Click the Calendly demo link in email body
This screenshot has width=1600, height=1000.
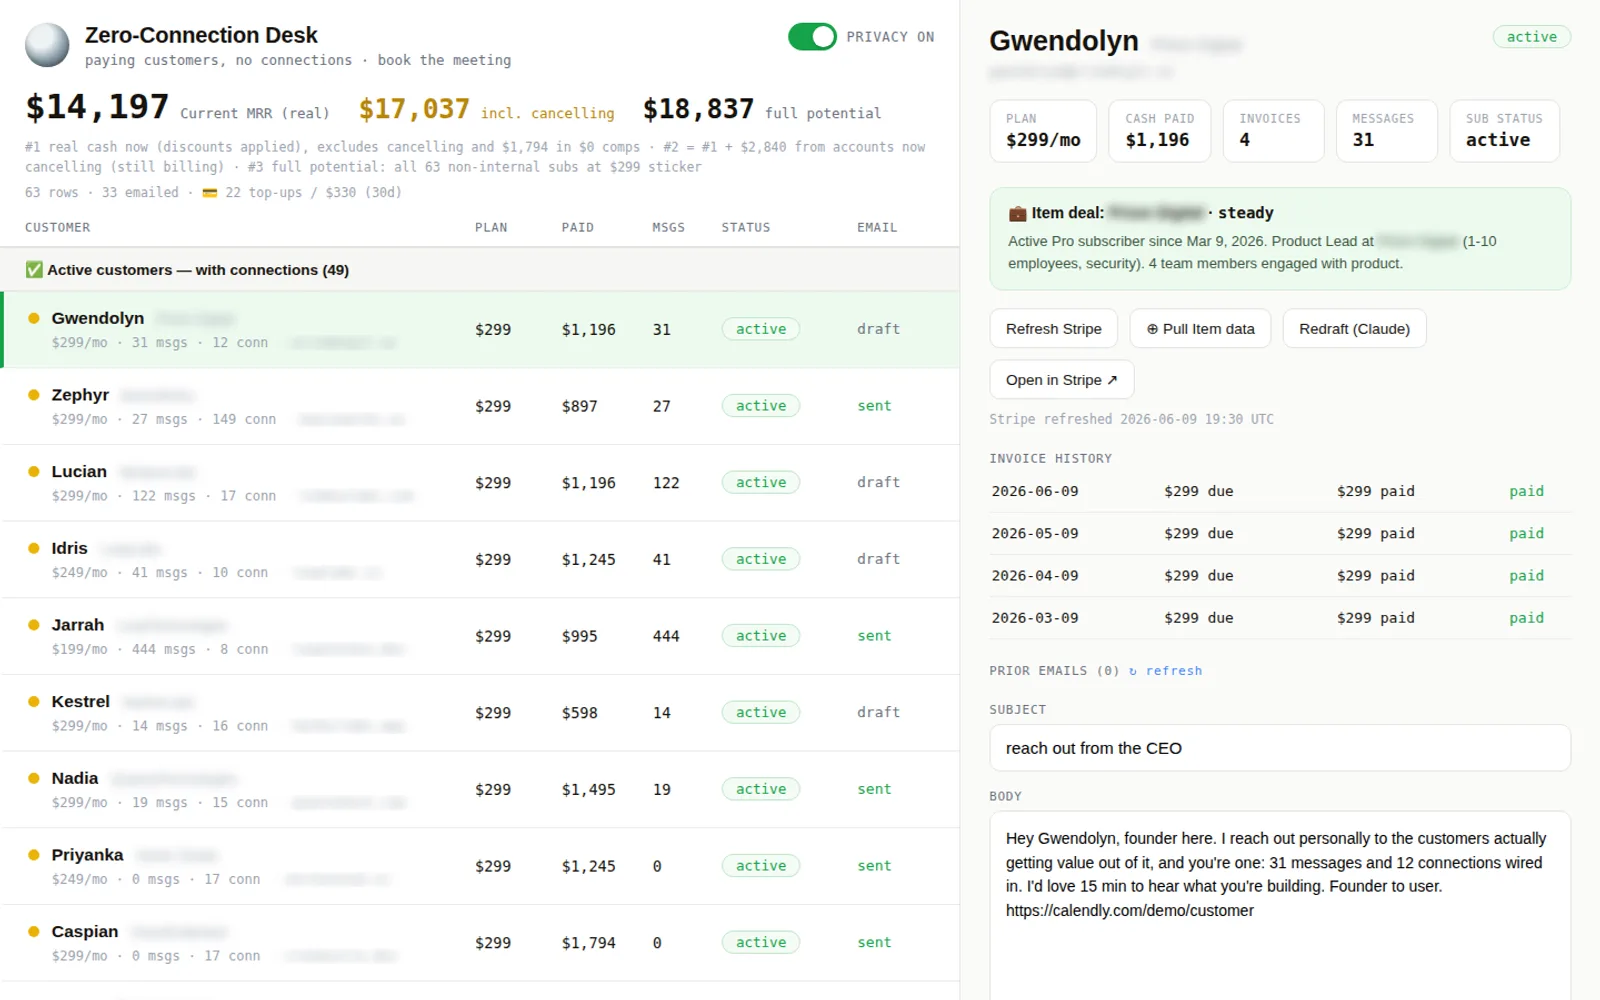(x=1129, y=911)
